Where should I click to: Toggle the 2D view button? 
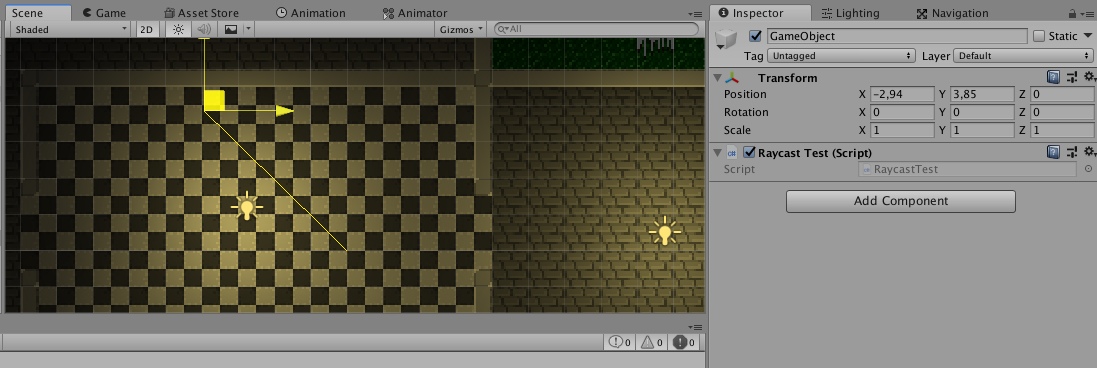tap(146, 29)
